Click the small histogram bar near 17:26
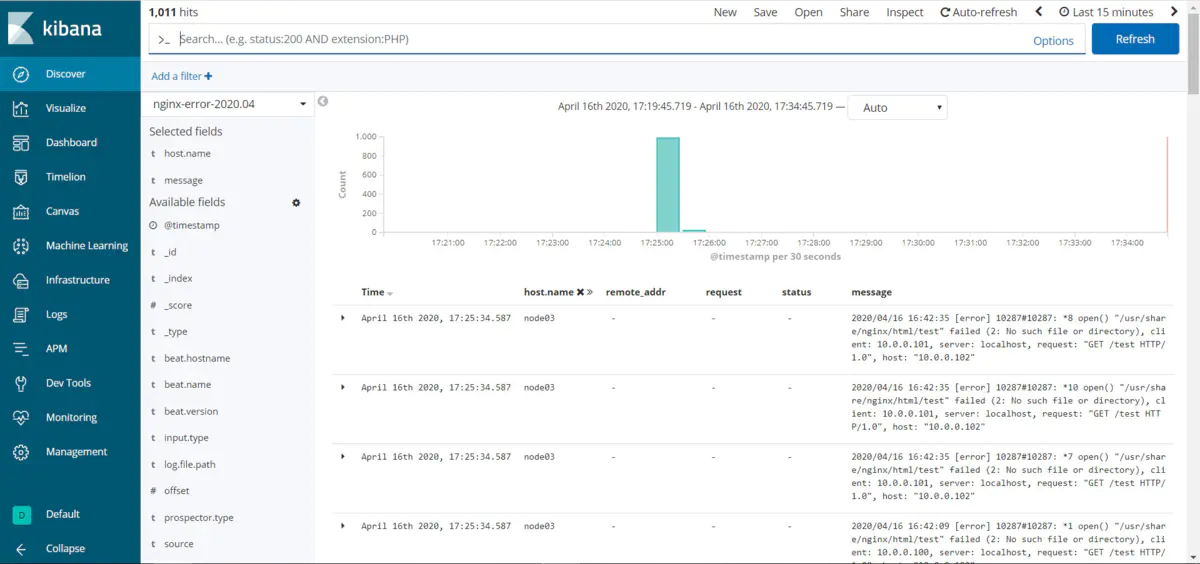This screenshot has height=564, width=1200. 694,231
